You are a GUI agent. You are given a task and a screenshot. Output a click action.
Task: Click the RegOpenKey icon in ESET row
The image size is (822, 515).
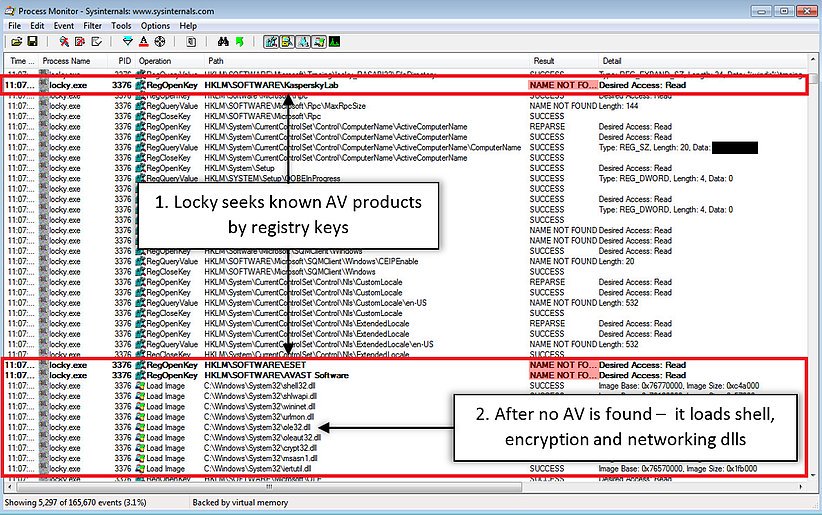140,365
